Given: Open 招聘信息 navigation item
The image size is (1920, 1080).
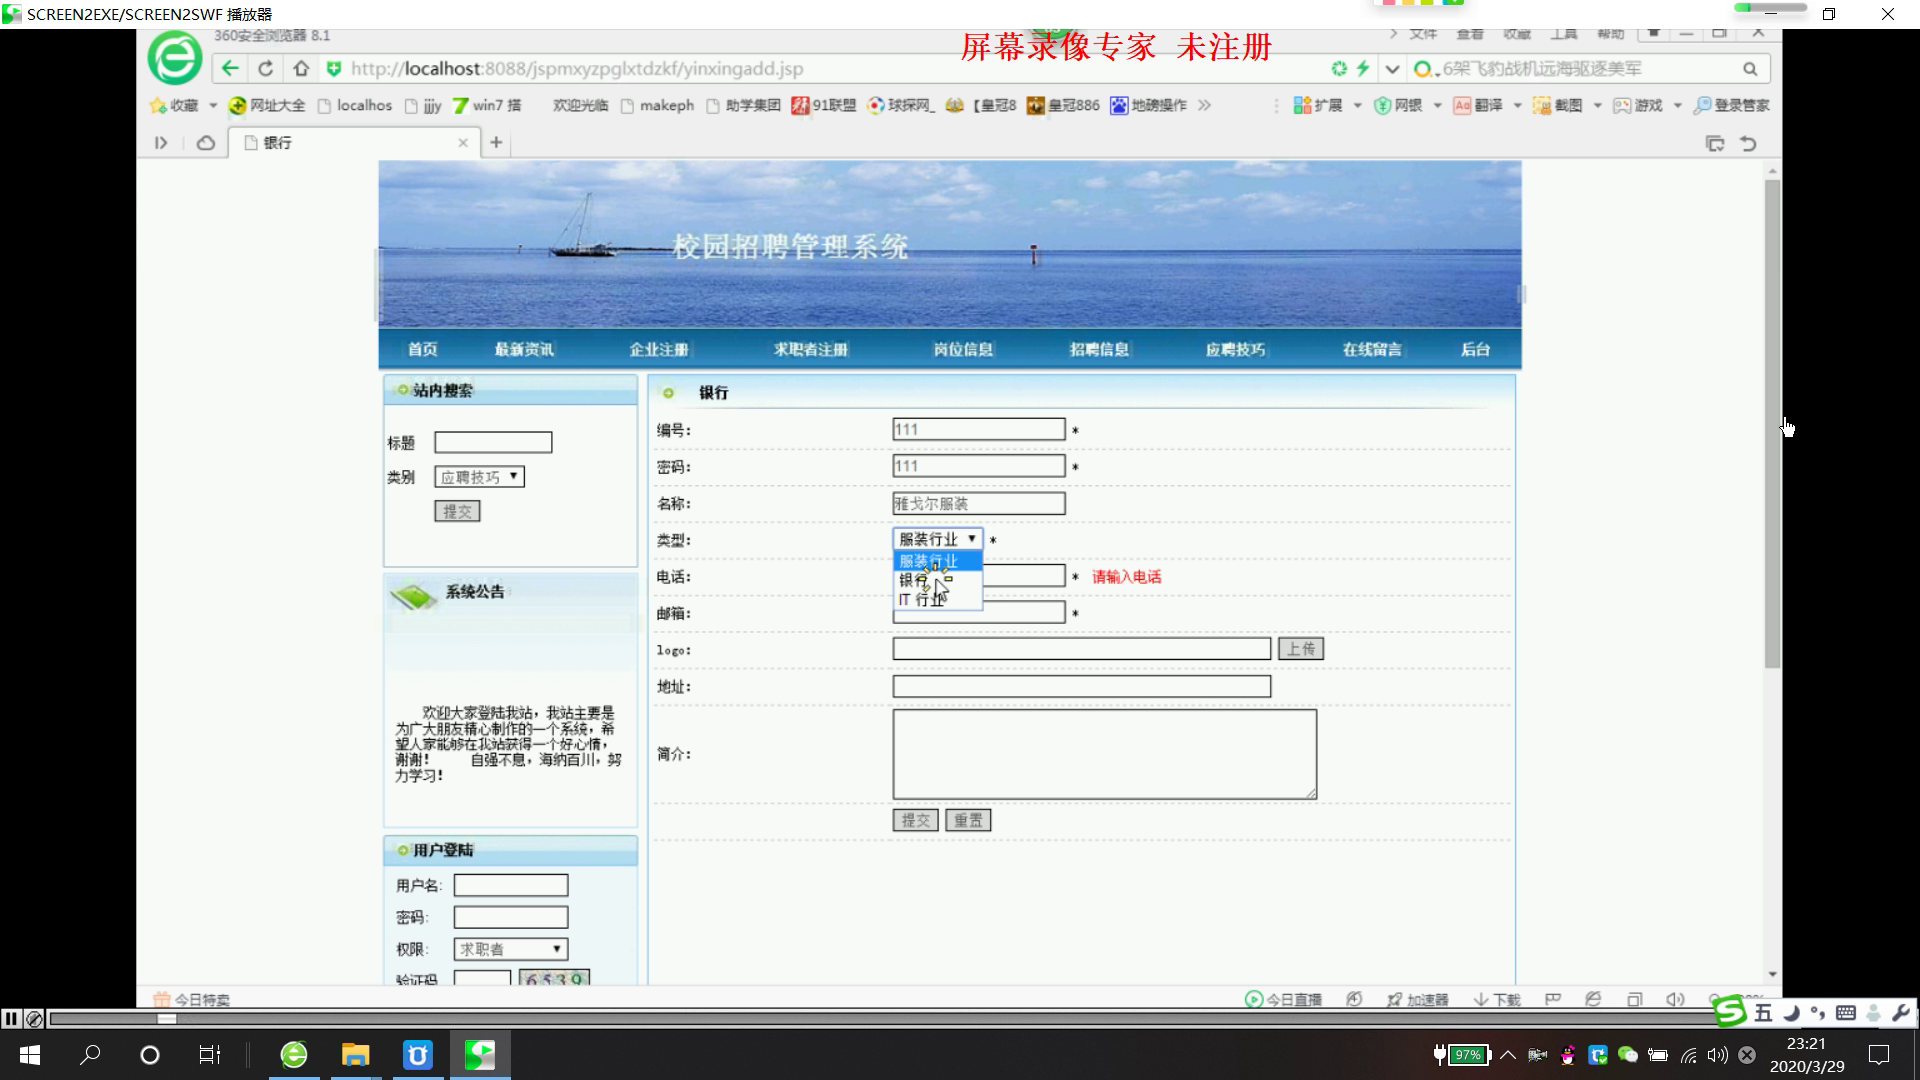Looking at the screenshot, I should coord(1099,349).
